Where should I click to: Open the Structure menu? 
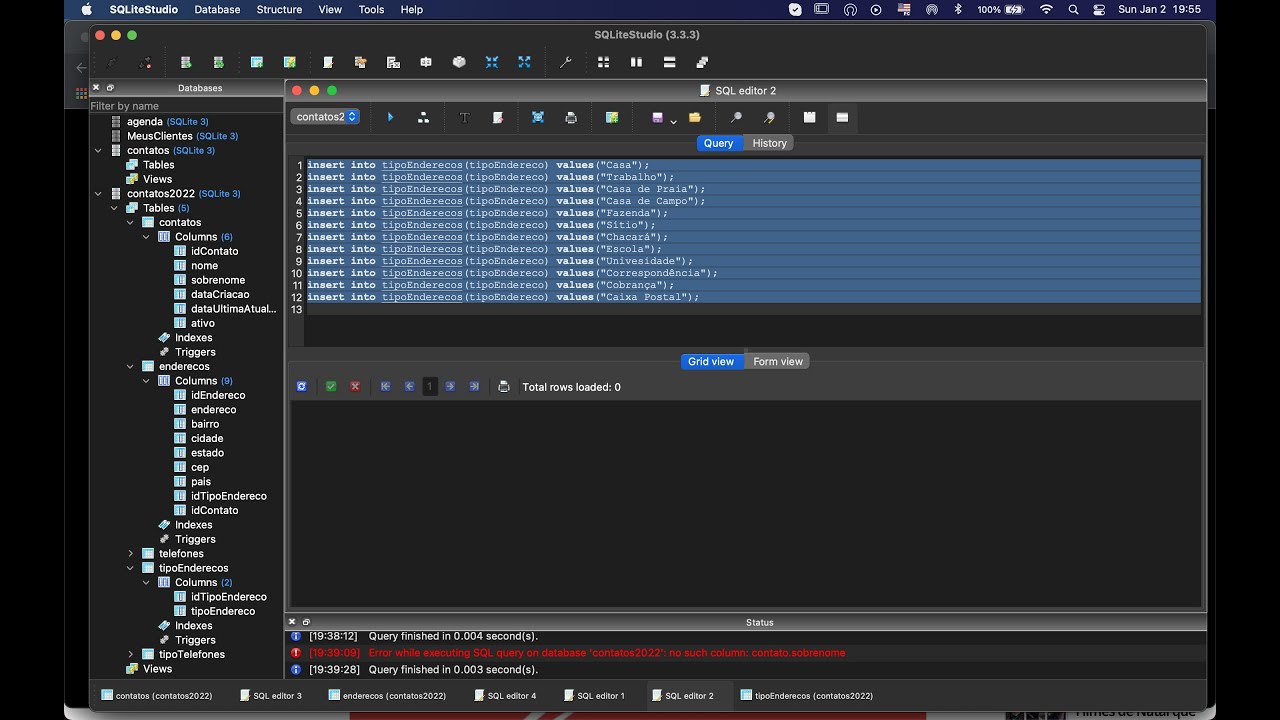(279, 9)
